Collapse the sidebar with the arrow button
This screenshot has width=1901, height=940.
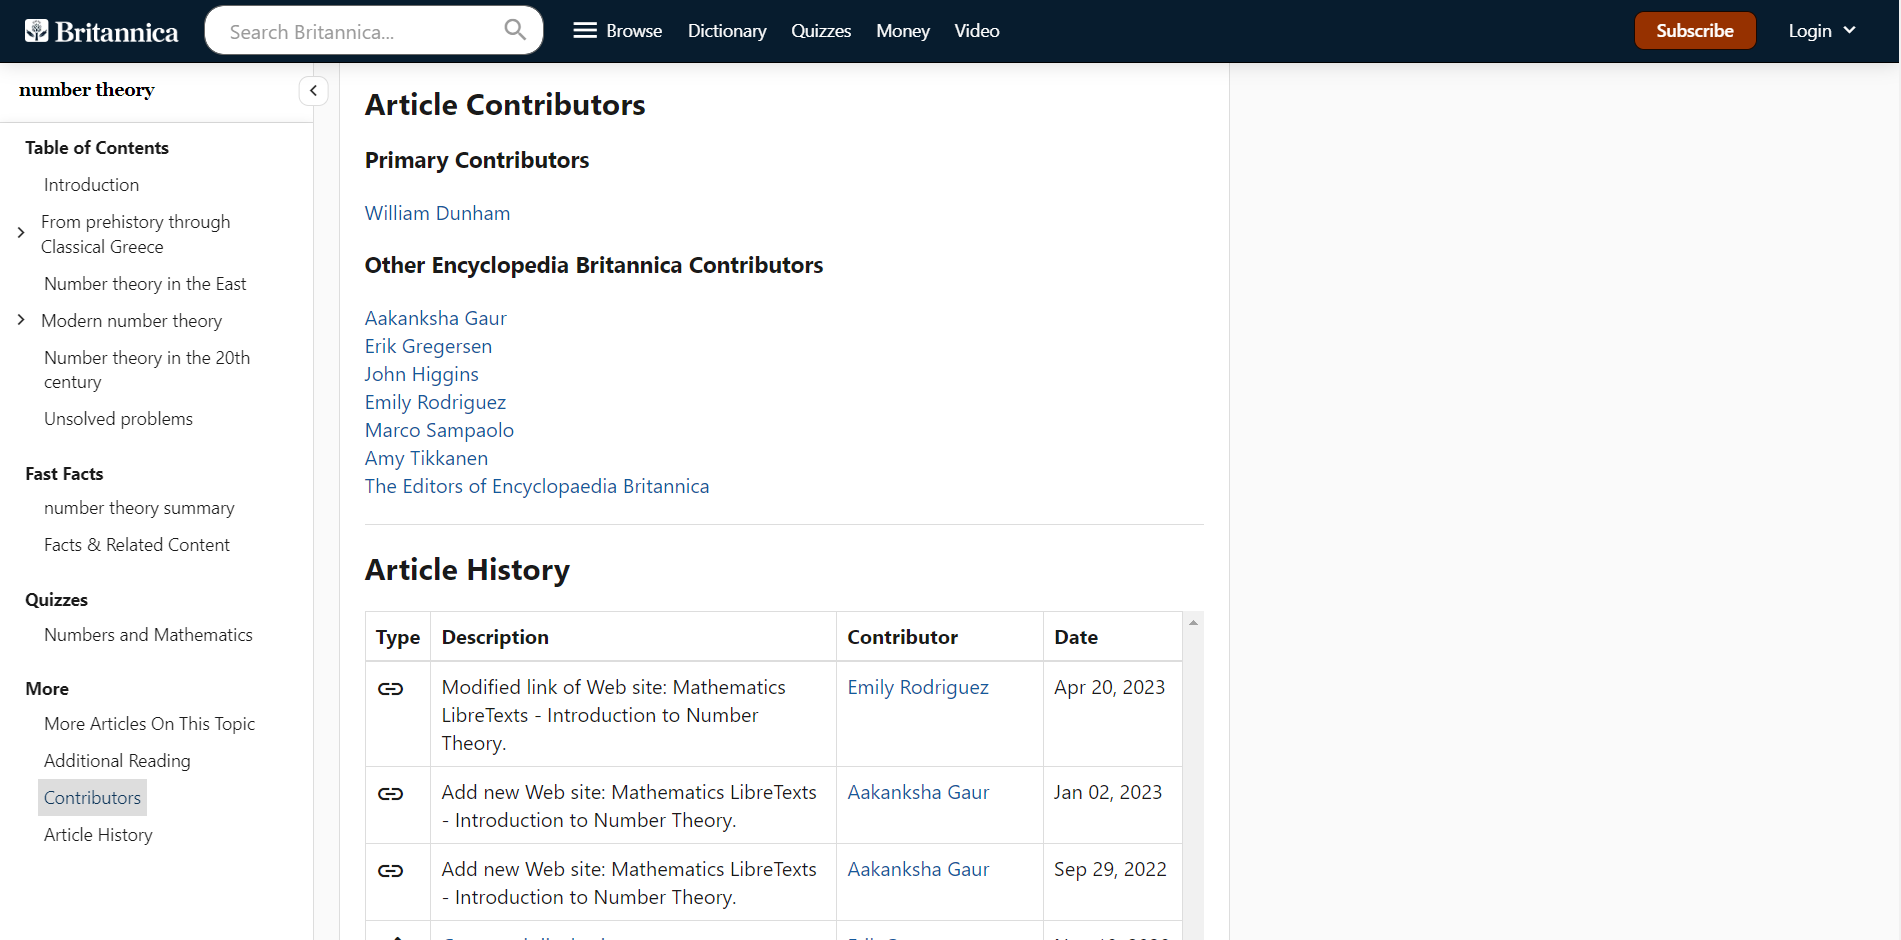(x=313, y=91)
